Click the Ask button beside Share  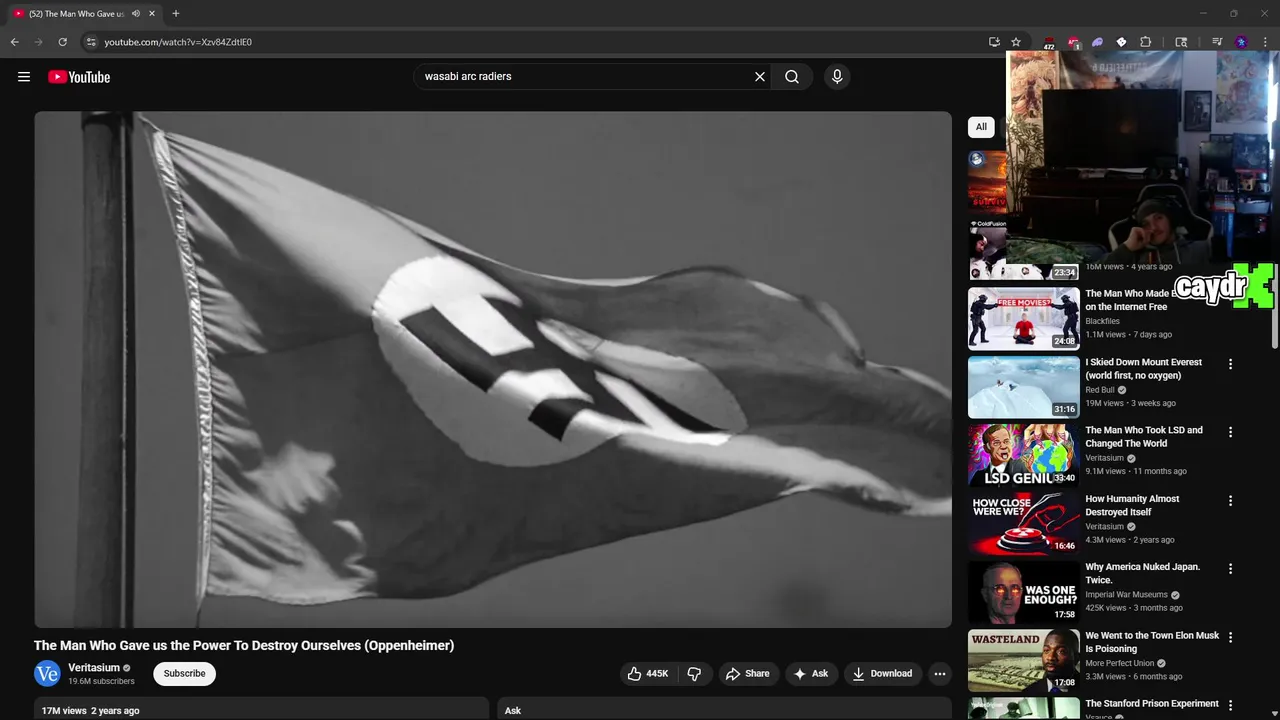tap(811, 674)
